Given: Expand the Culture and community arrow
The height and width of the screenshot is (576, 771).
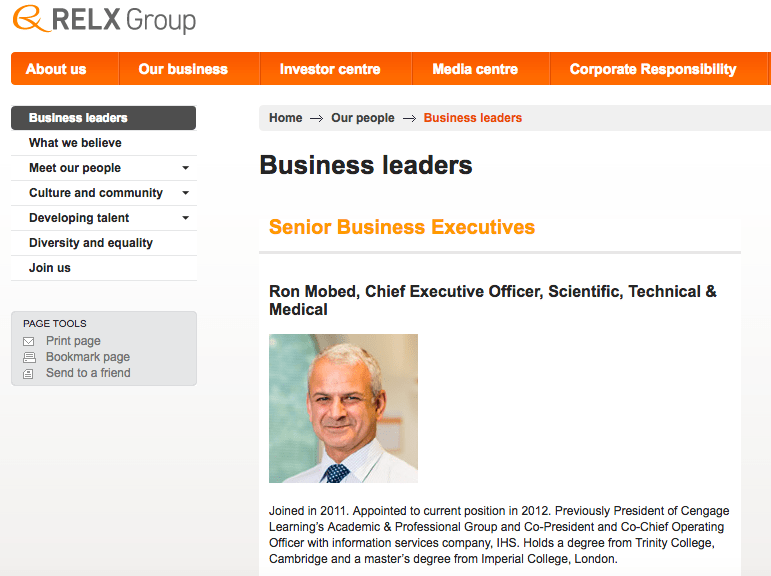Looking at the screenshot, I should (x=185, y=193).
